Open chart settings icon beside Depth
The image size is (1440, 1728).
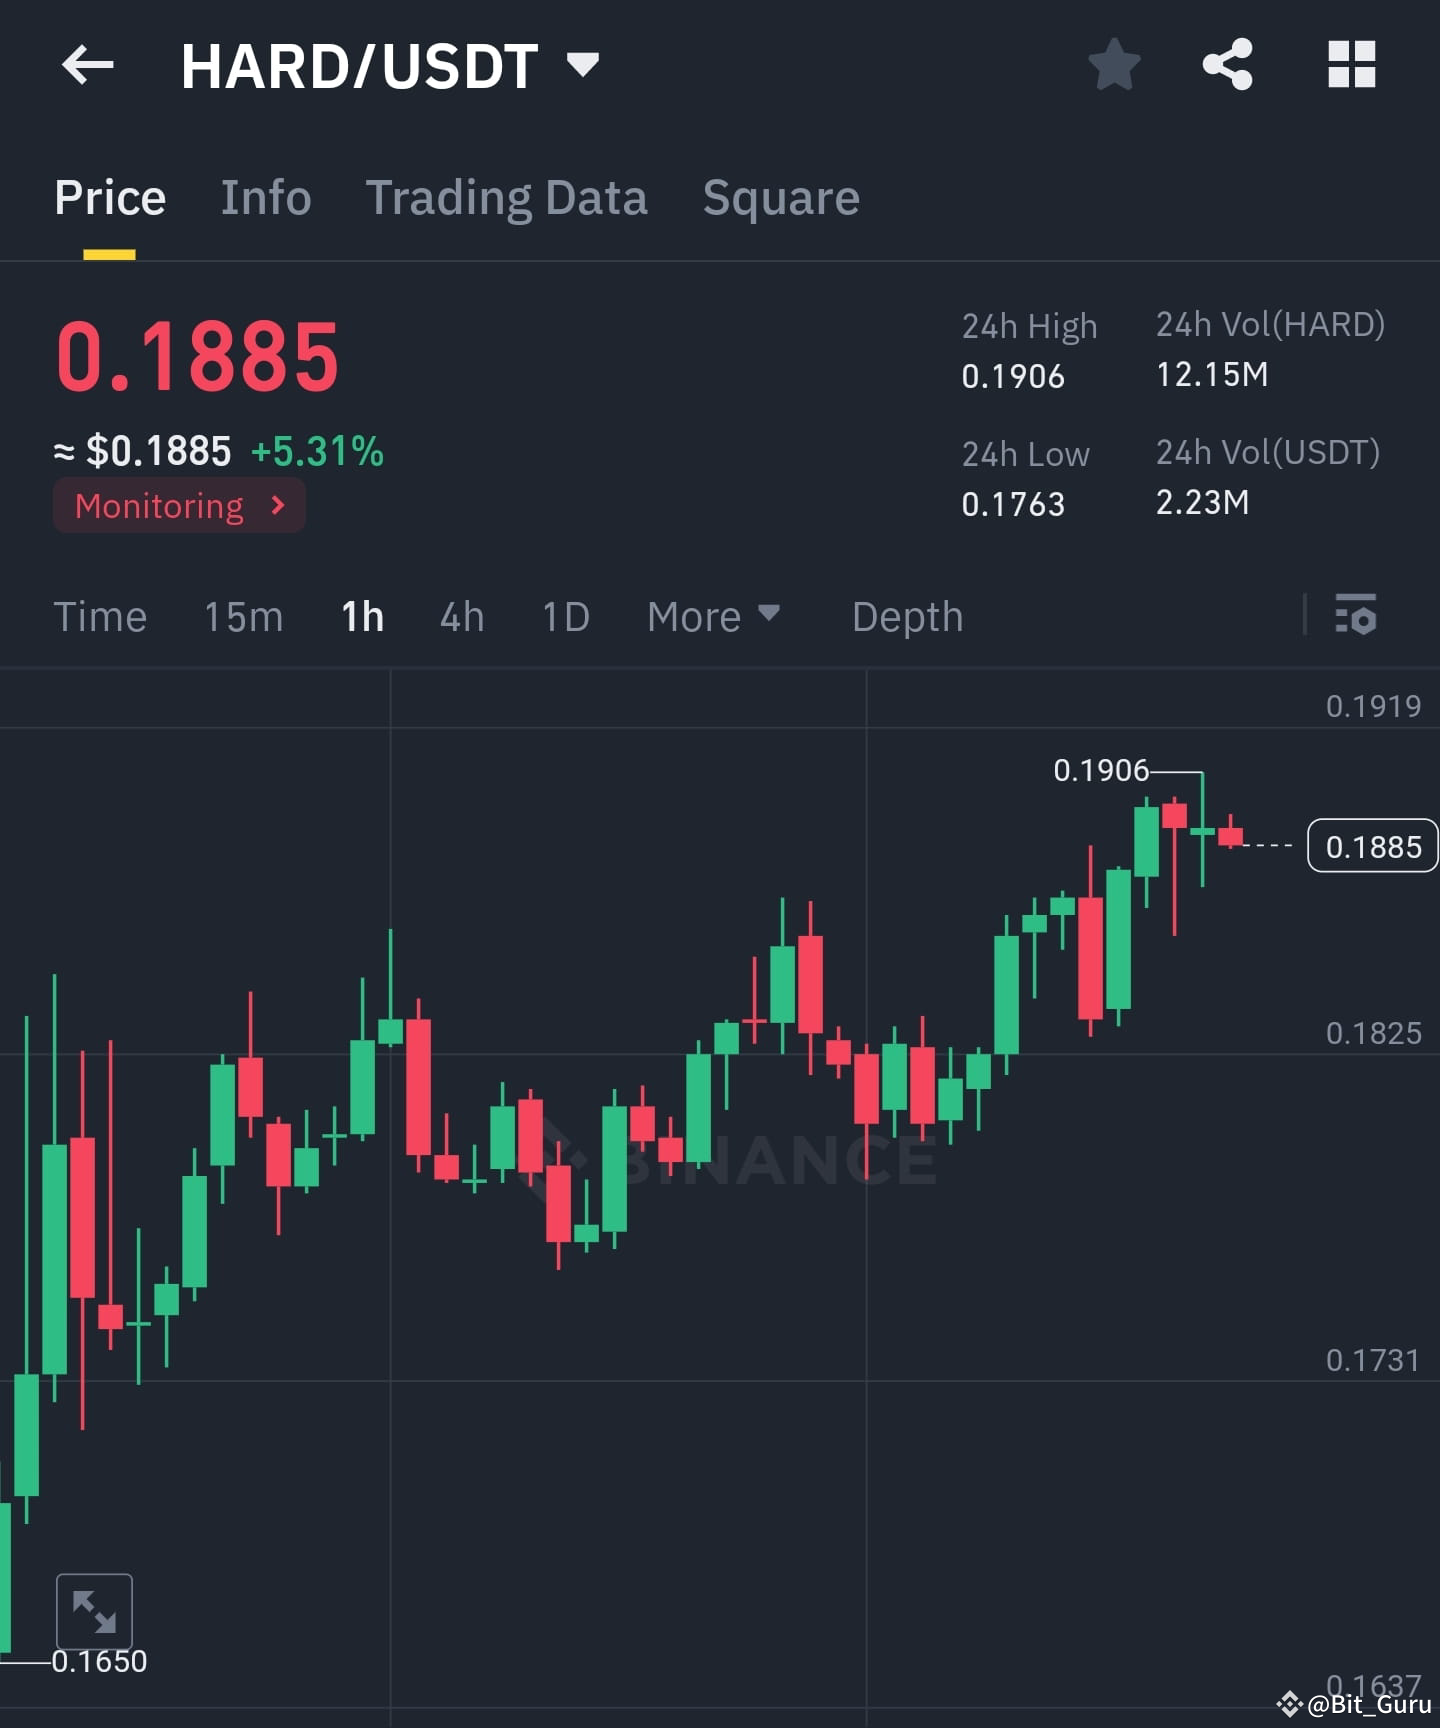point(1356,617)
